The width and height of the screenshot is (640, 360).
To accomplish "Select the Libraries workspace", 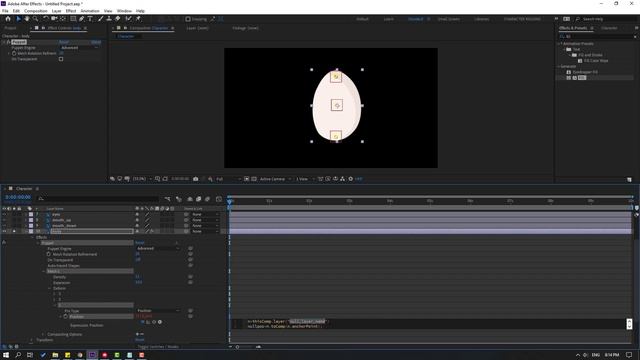I will pyautogui.click(x=482, y=19).
